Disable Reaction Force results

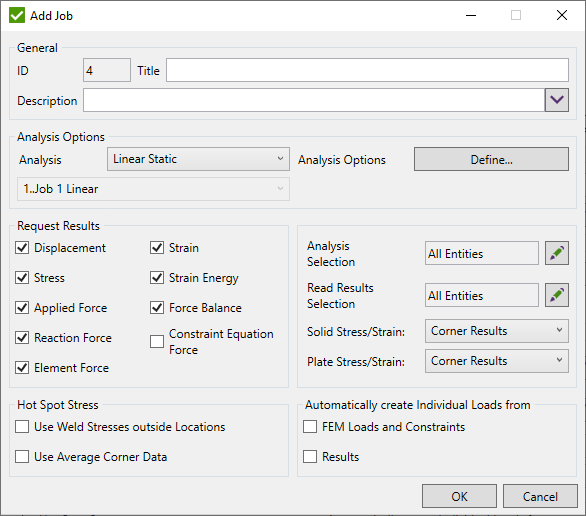pos(22,337)
